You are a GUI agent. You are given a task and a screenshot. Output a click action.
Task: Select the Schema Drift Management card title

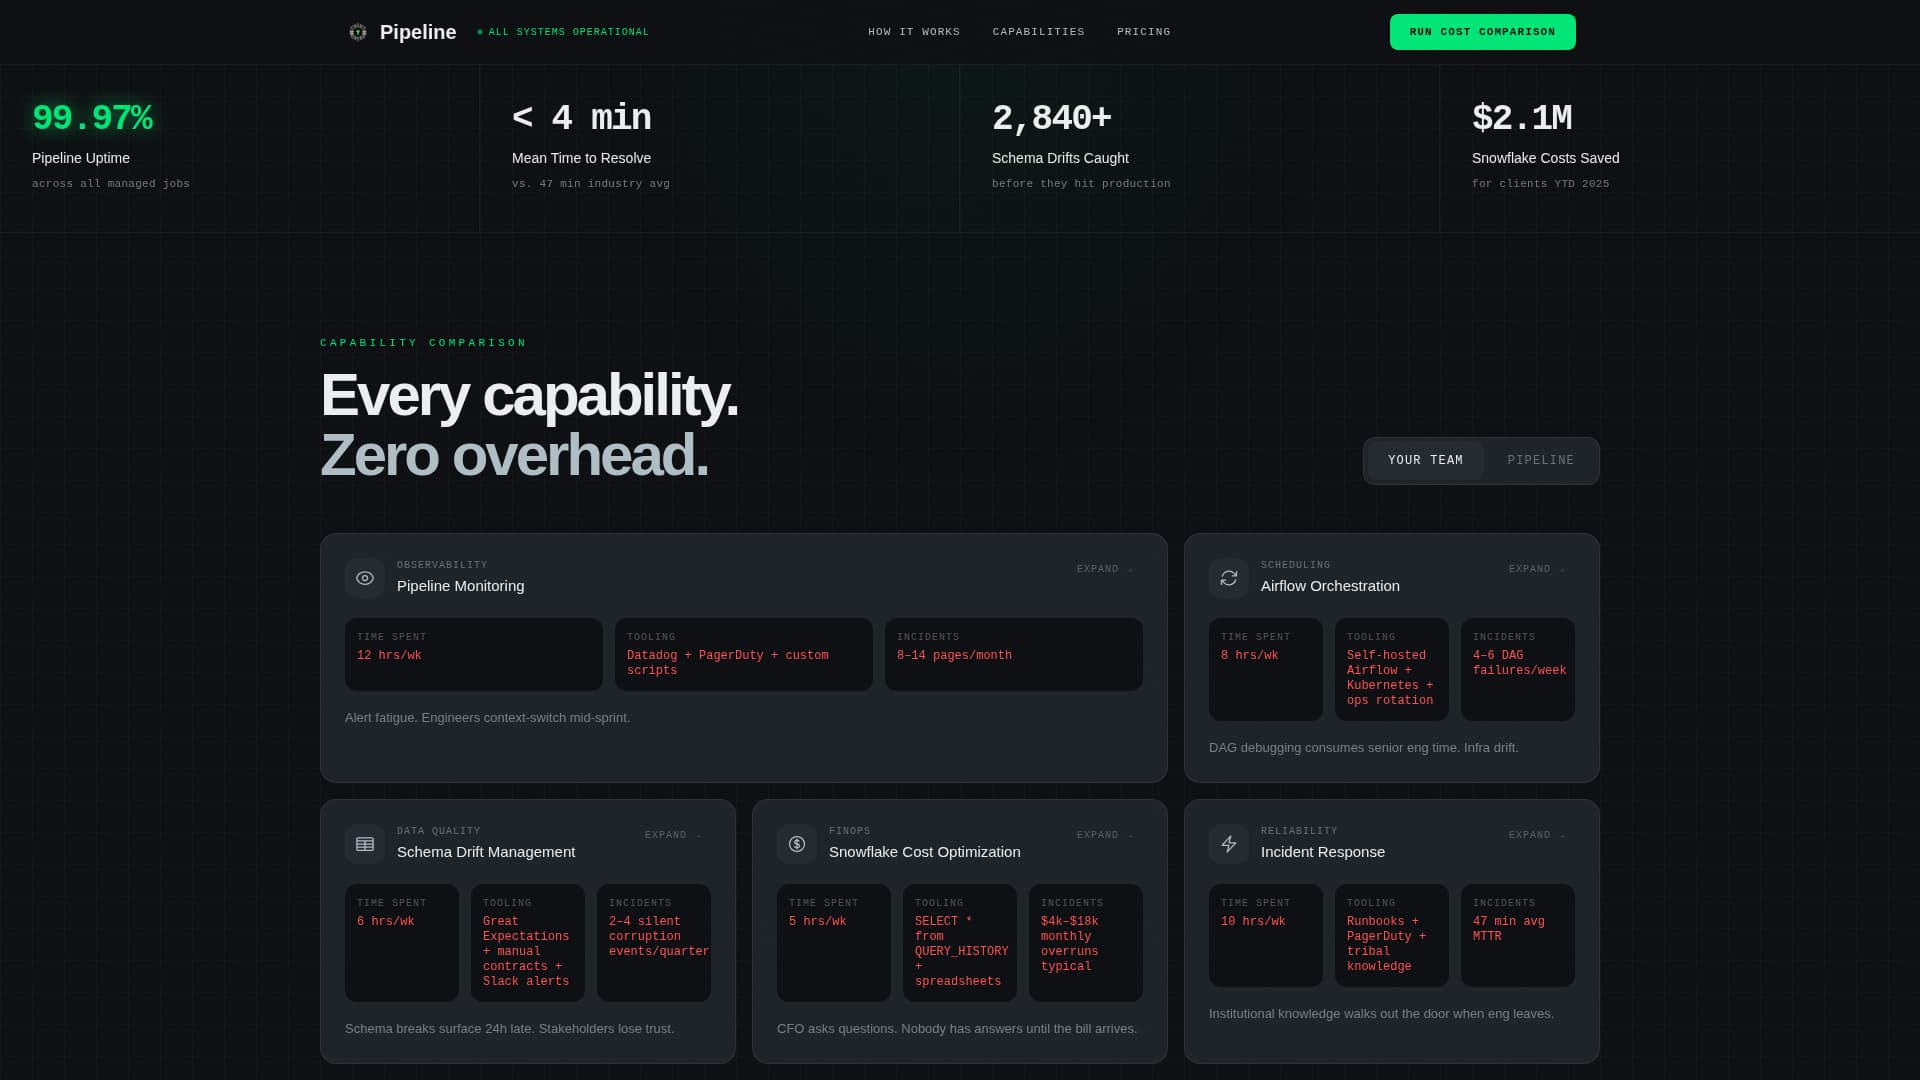[x=486, y=852]
